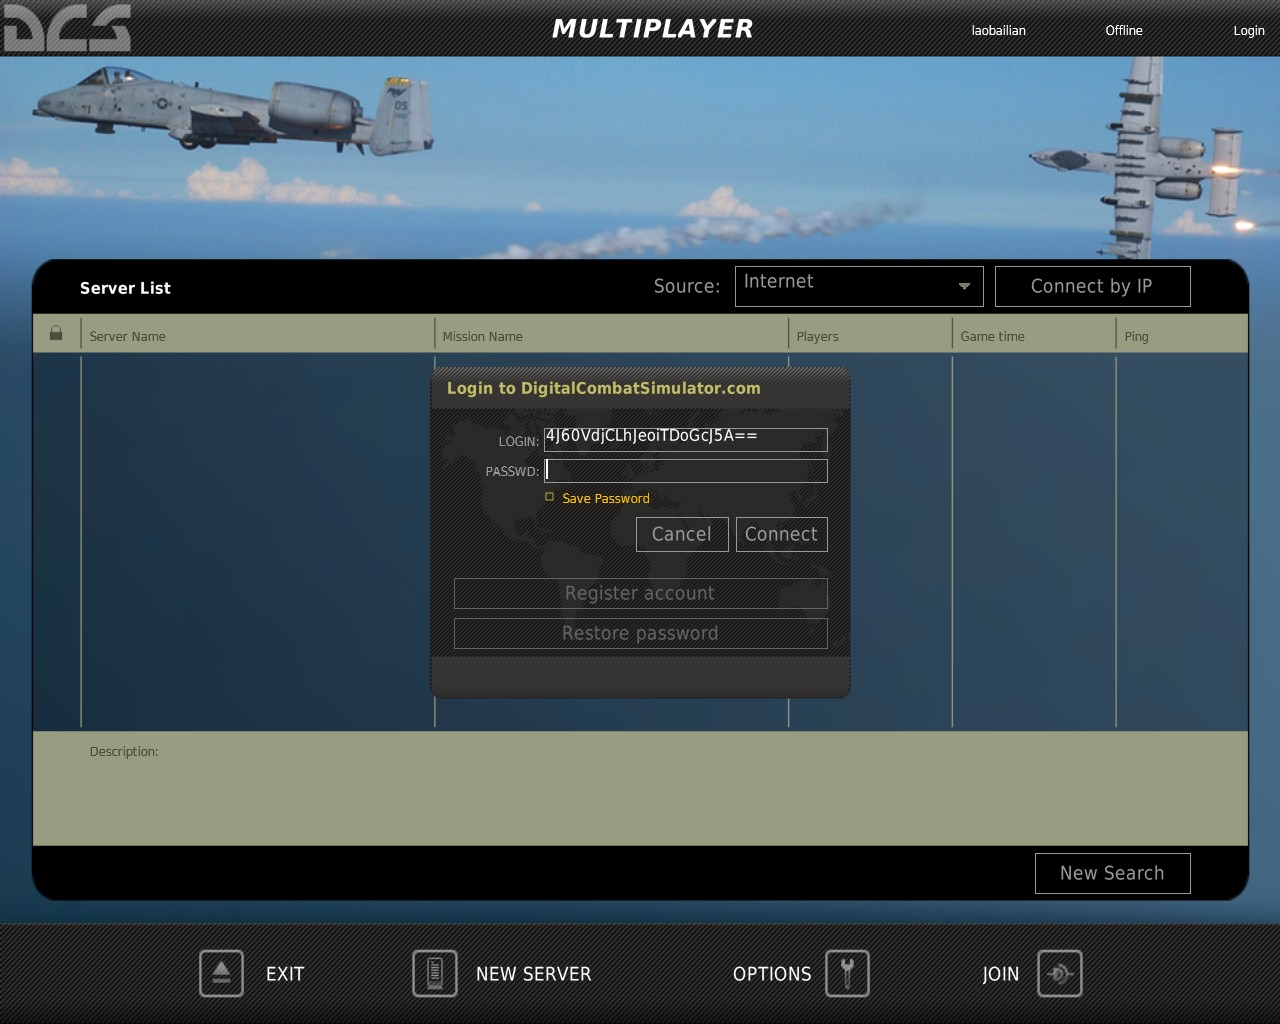Sort by Server Name column
The width and height of the screenshot is (1280, 1024).
point(258,336)
